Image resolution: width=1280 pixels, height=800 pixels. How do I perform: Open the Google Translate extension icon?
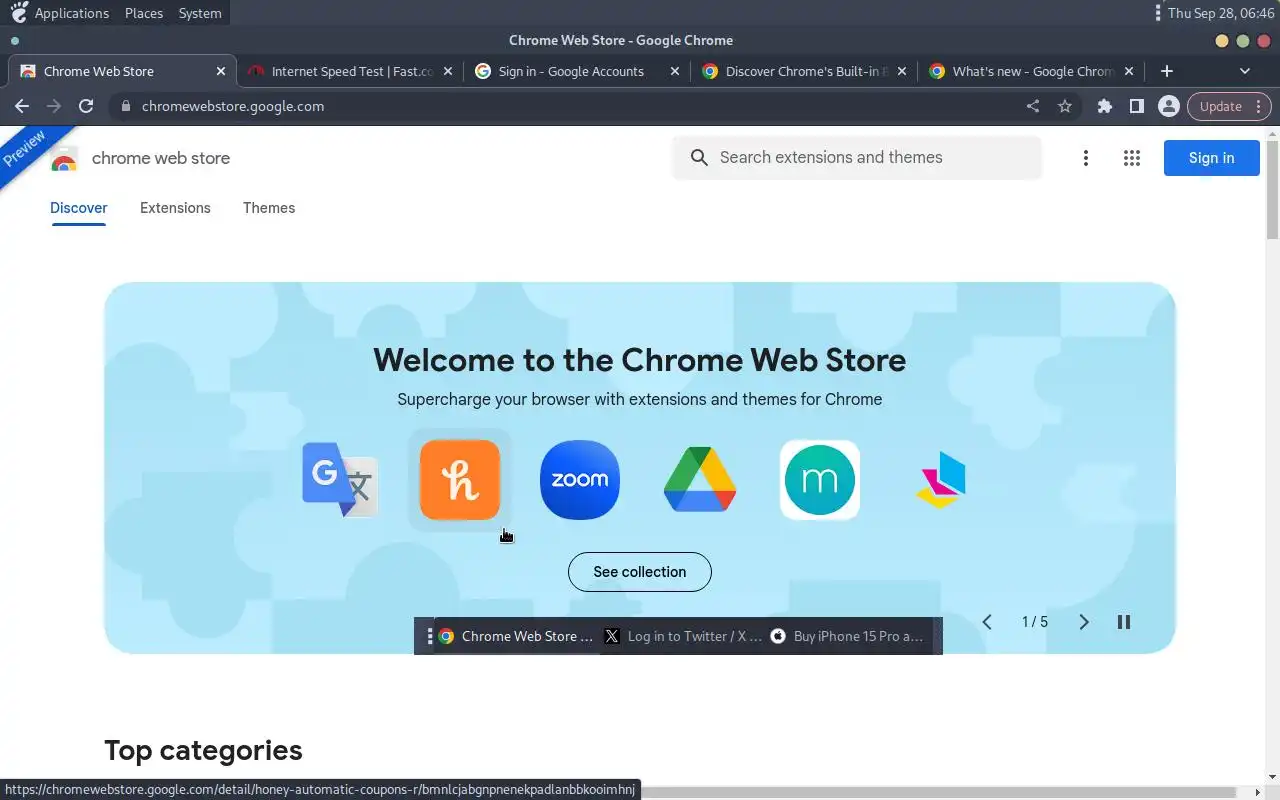(340, 479)
